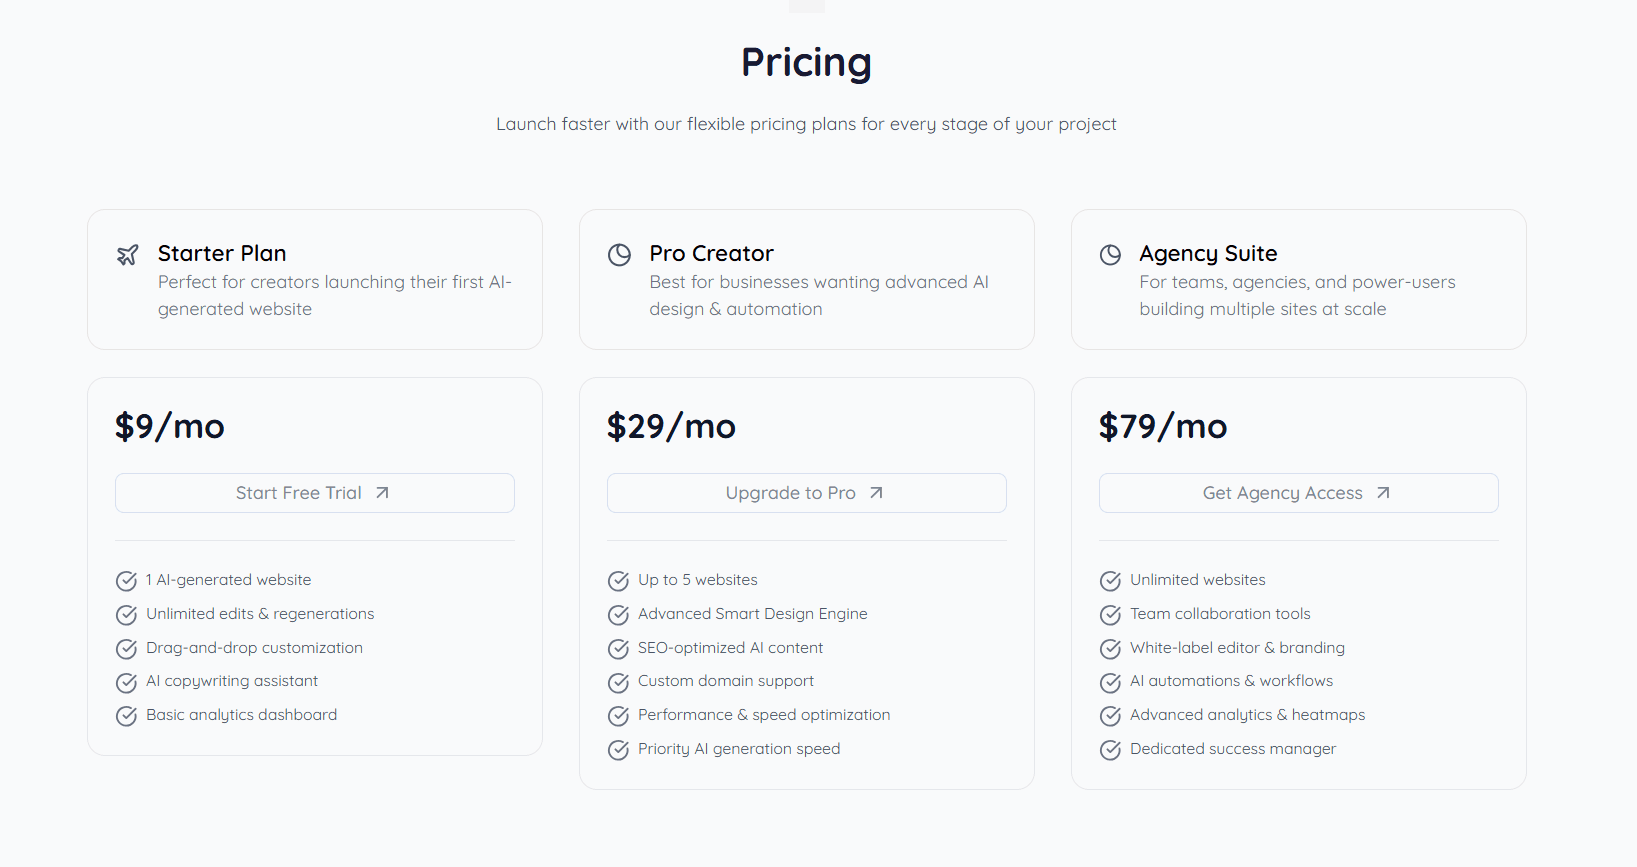This screenshot has width=1637, height=867.
Task: Click the Agency Suite card header
Action: click(1298, 280)
